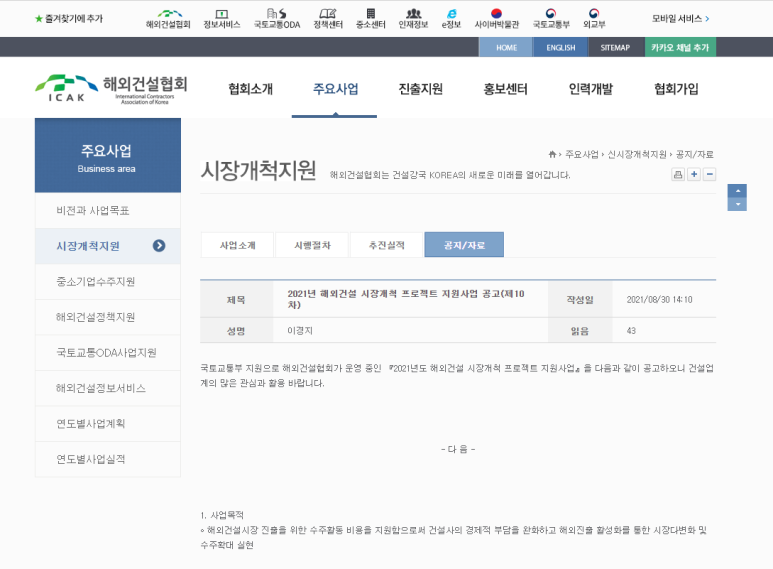The height and width of the screenshot is (569, 773).
Task: Open the 주요사업 main menu
Action: (x=335, y=89)
